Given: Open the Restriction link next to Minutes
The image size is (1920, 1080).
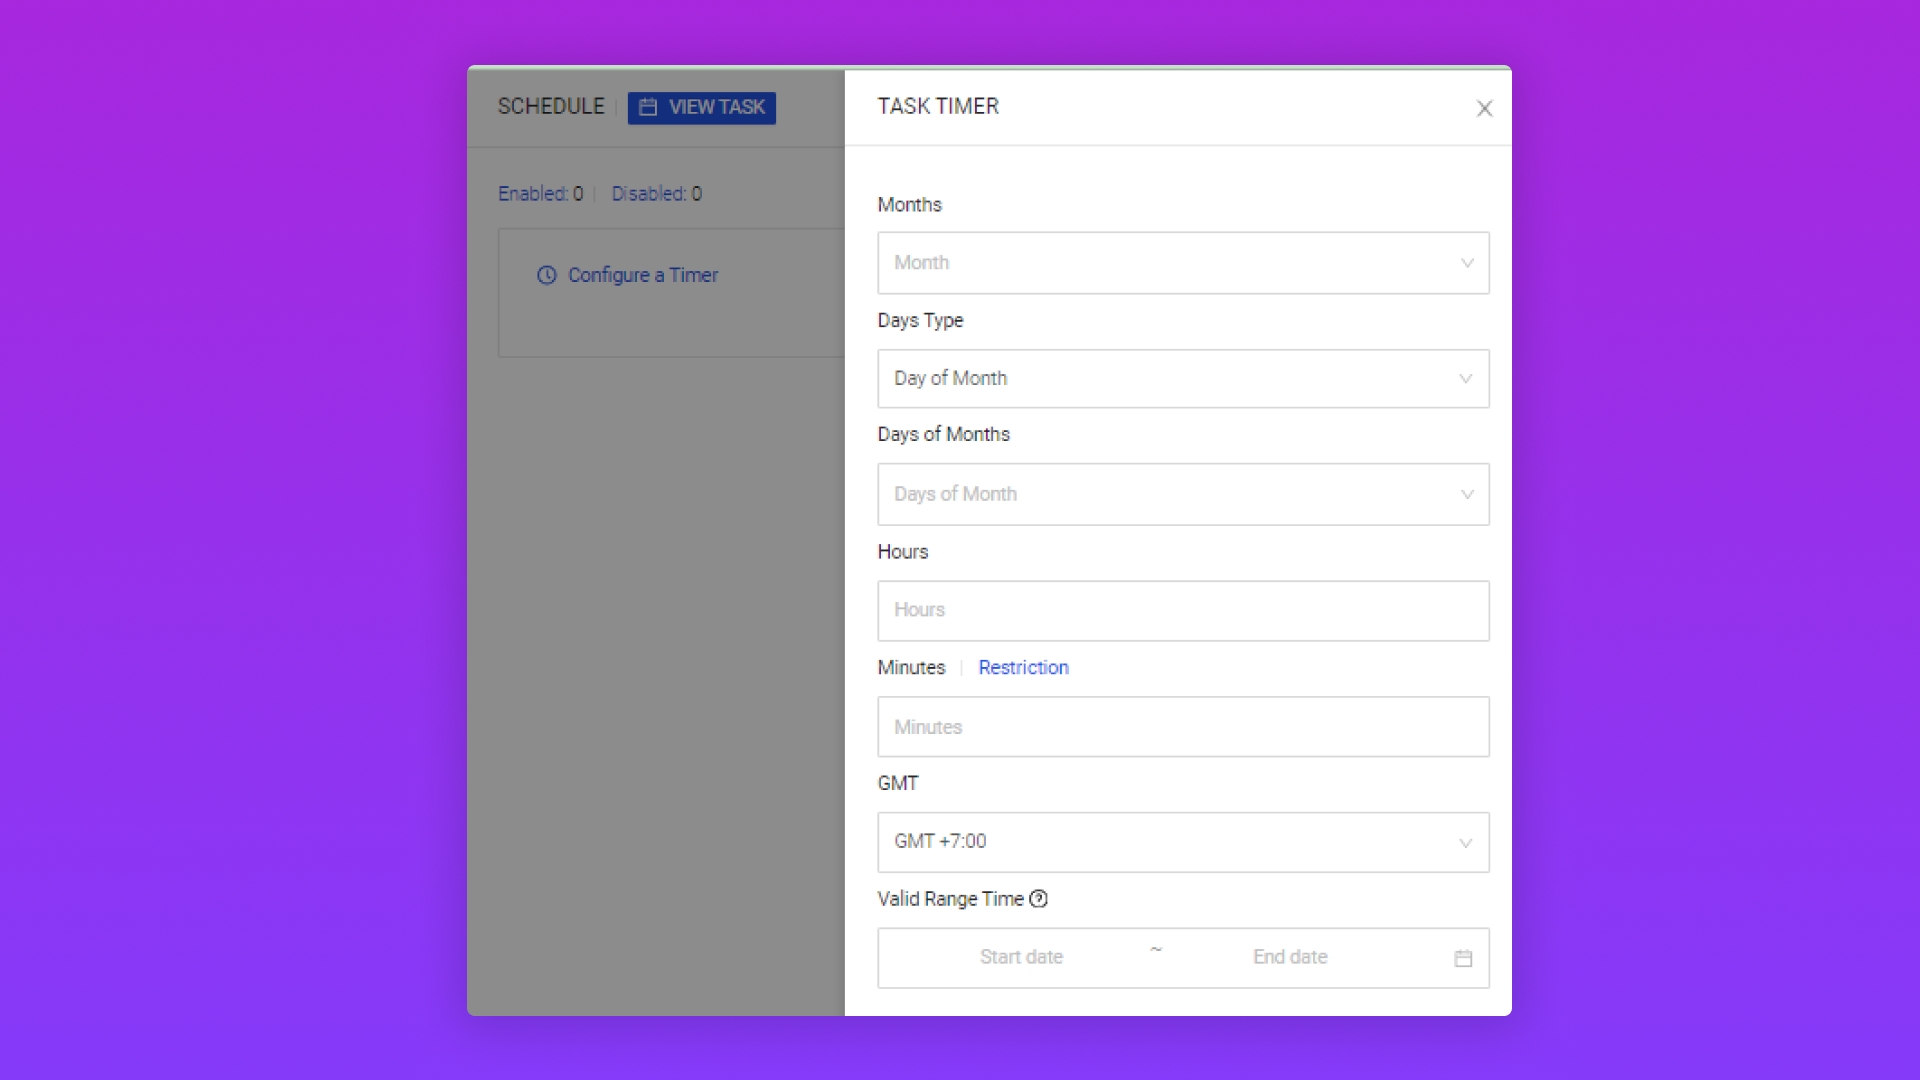Looking at the screenshot, I should click(x=1023, y=667).
